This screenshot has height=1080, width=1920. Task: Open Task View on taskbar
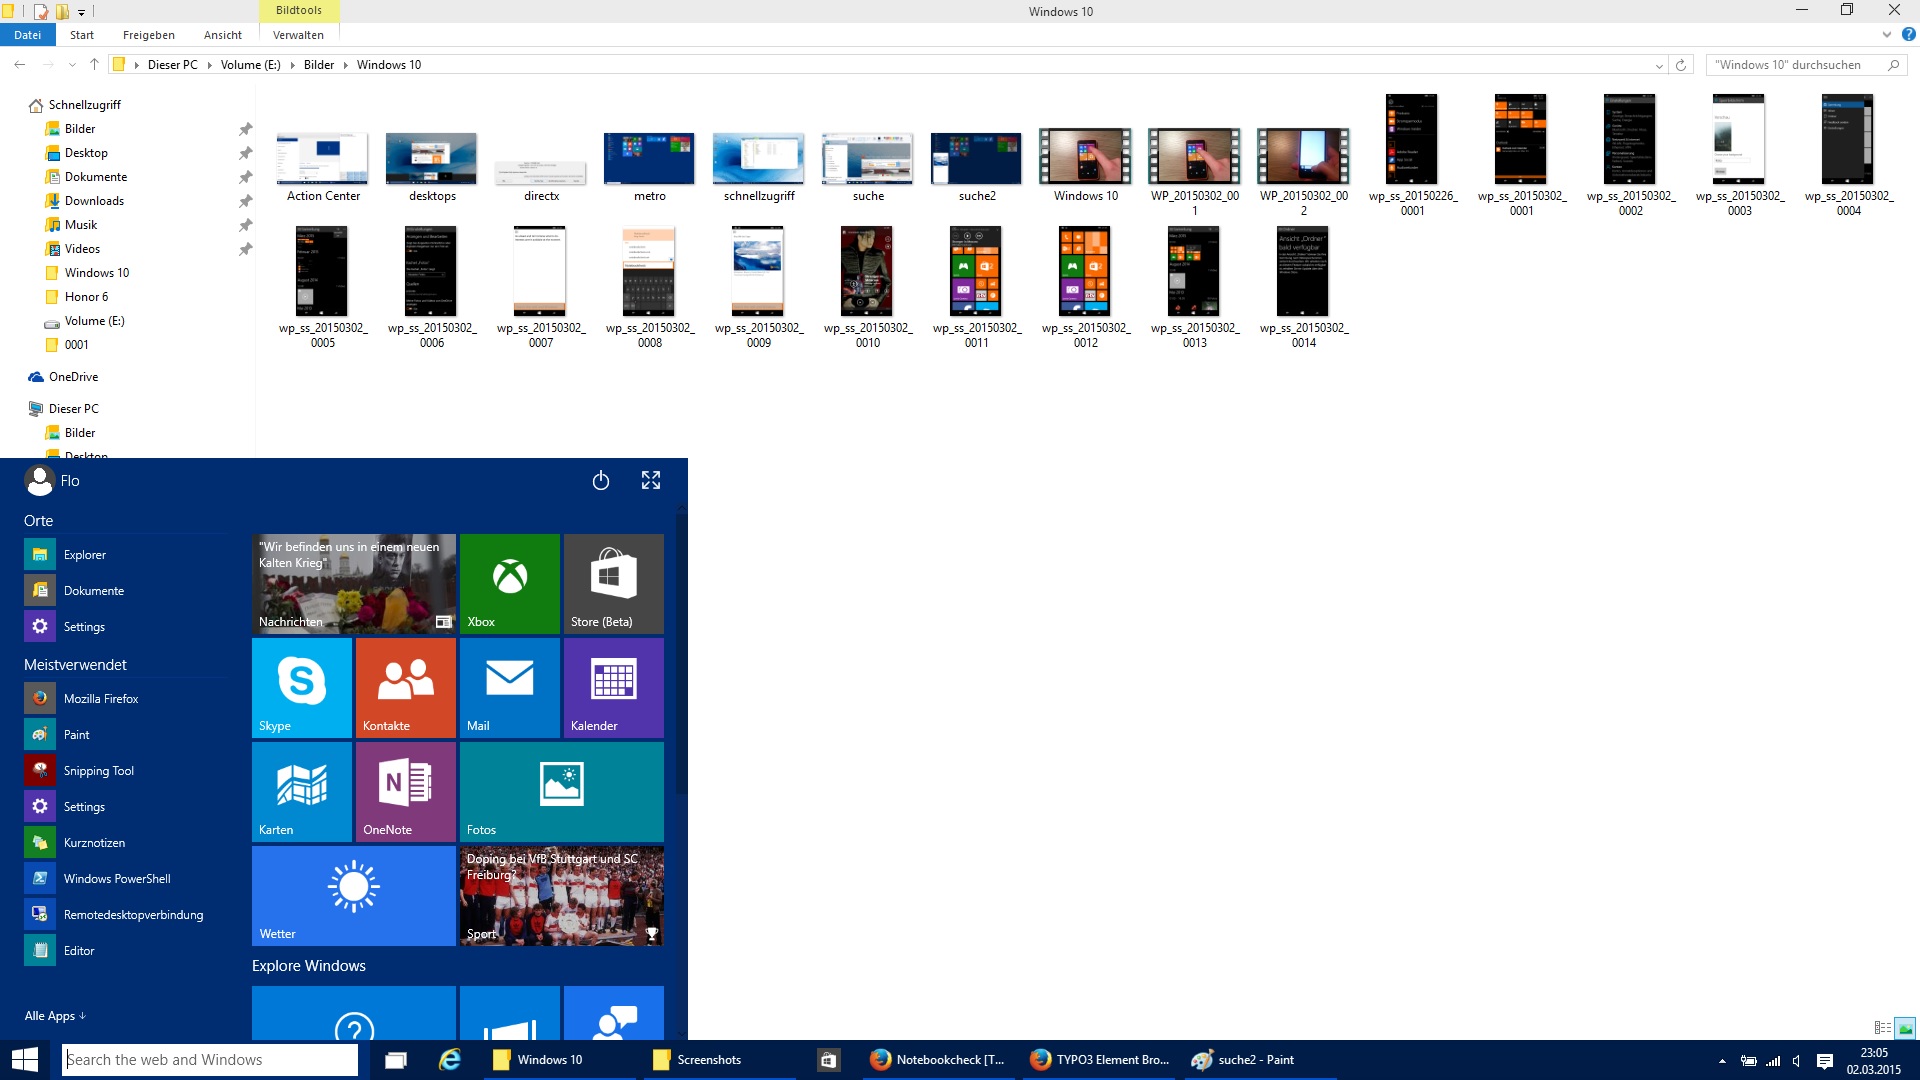(x=396, y=1060)
